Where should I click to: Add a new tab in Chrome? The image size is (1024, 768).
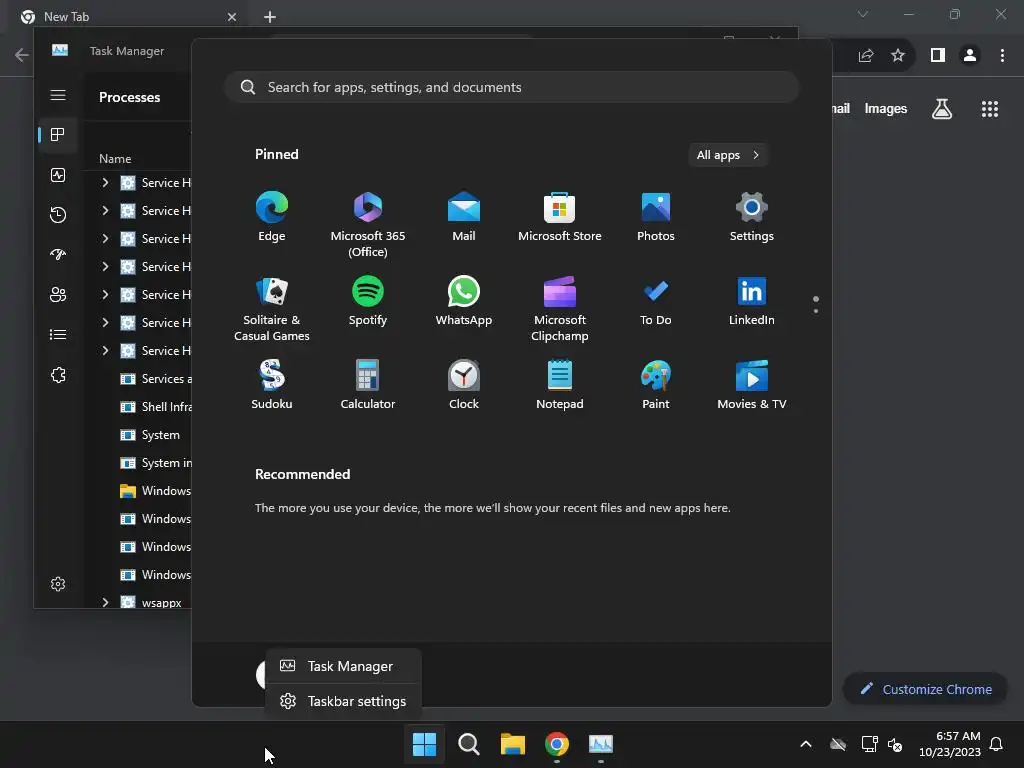270,17
